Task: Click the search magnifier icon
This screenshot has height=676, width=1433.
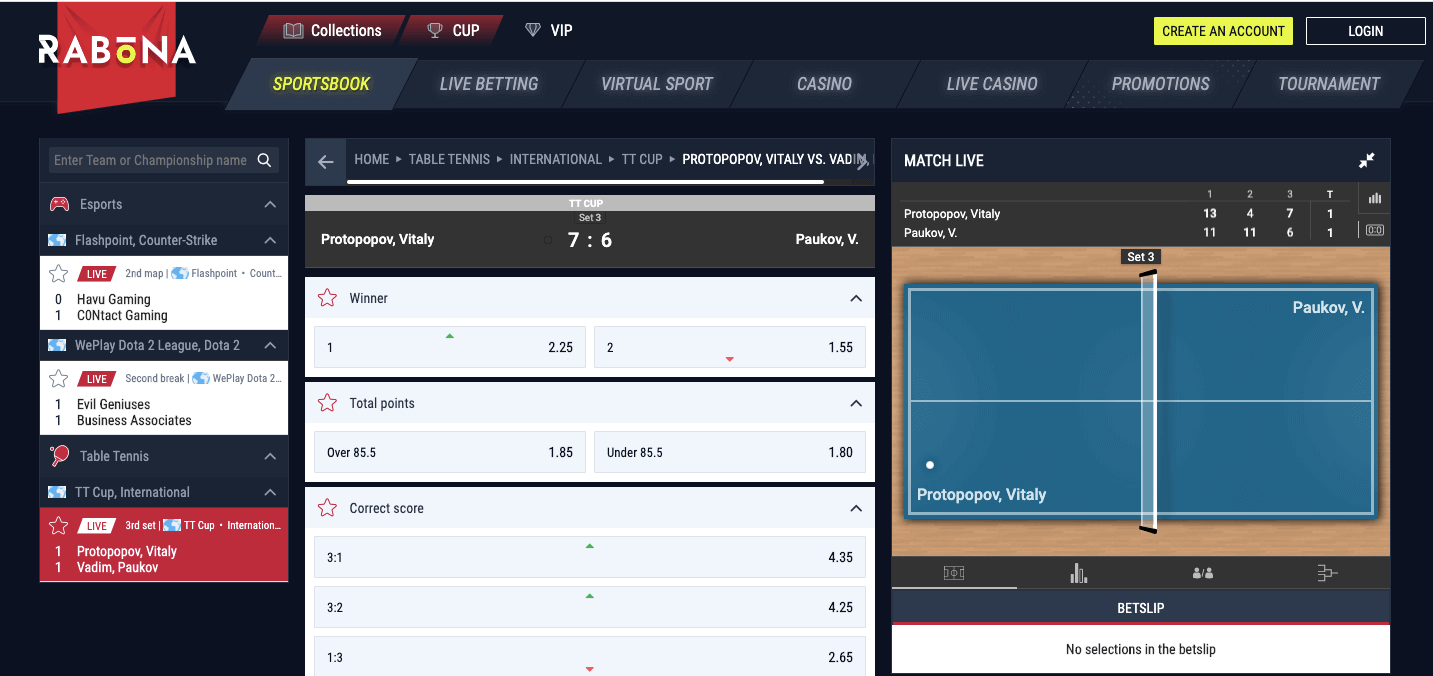Action: point(264,160)
